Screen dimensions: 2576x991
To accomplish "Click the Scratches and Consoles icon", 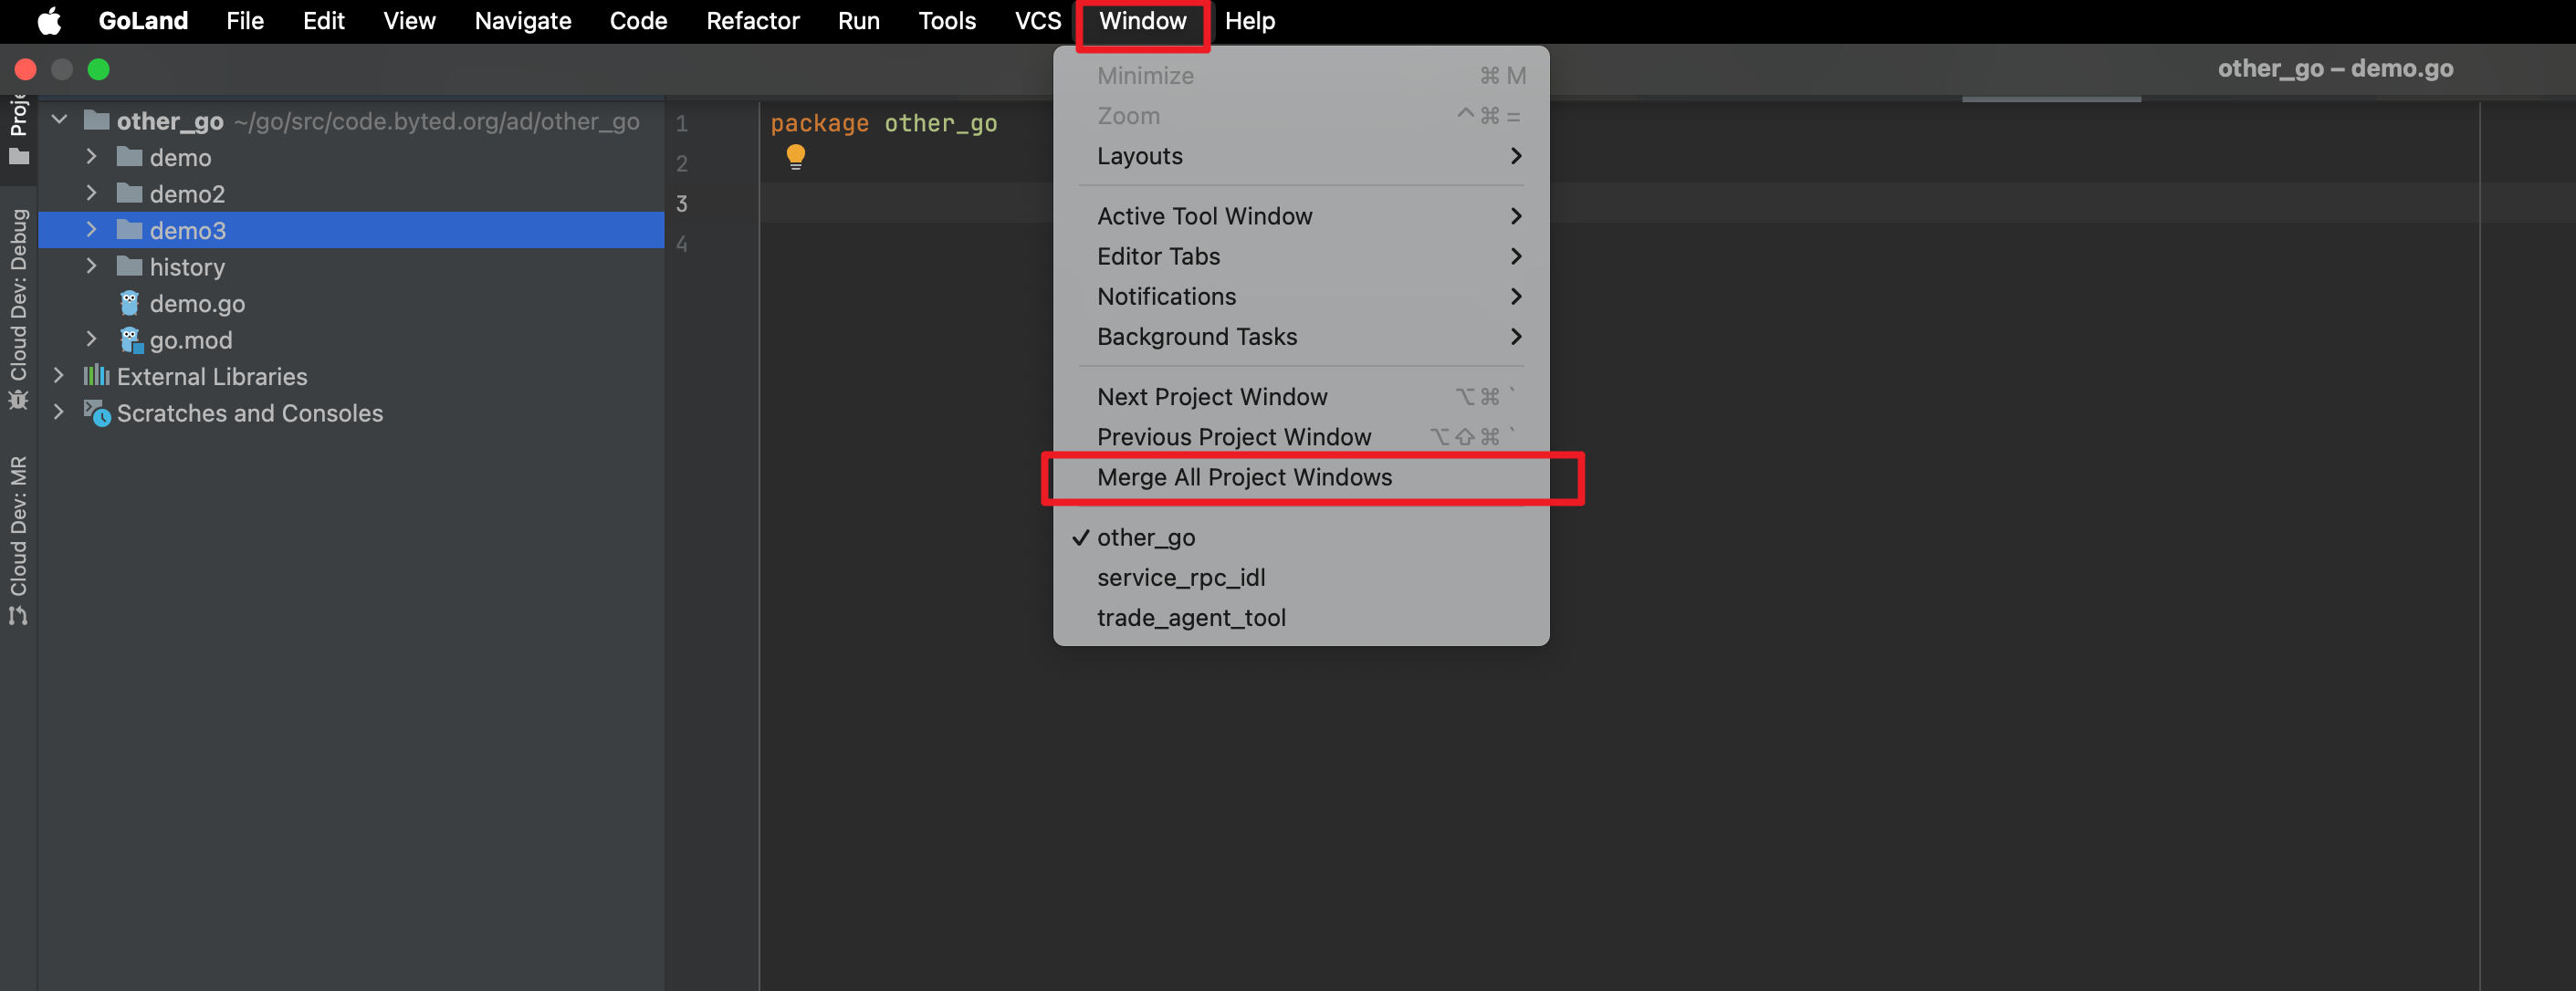I will tap(97, 412).
